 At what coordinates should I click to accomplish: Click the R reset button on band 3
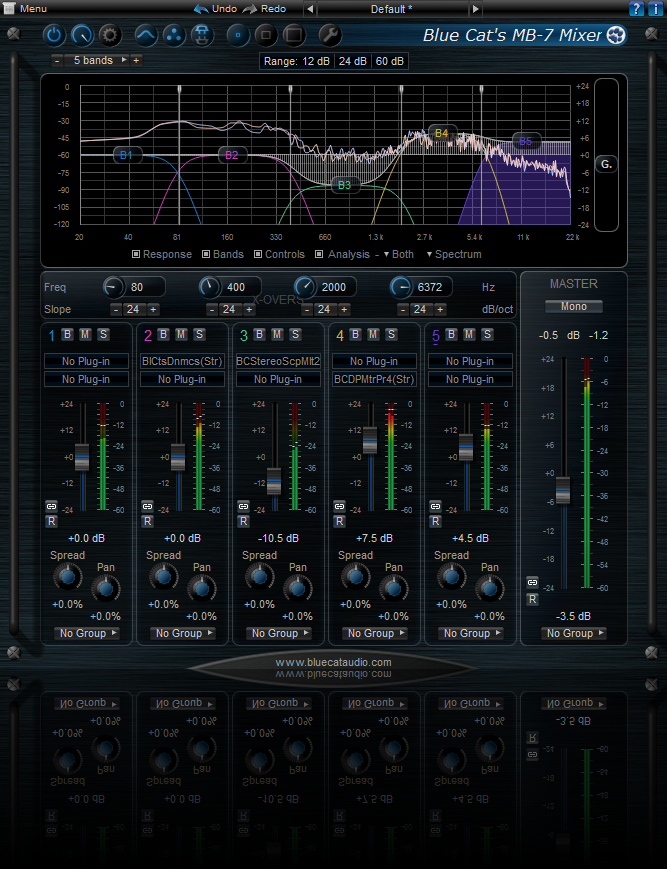click(x=243, y=521)
